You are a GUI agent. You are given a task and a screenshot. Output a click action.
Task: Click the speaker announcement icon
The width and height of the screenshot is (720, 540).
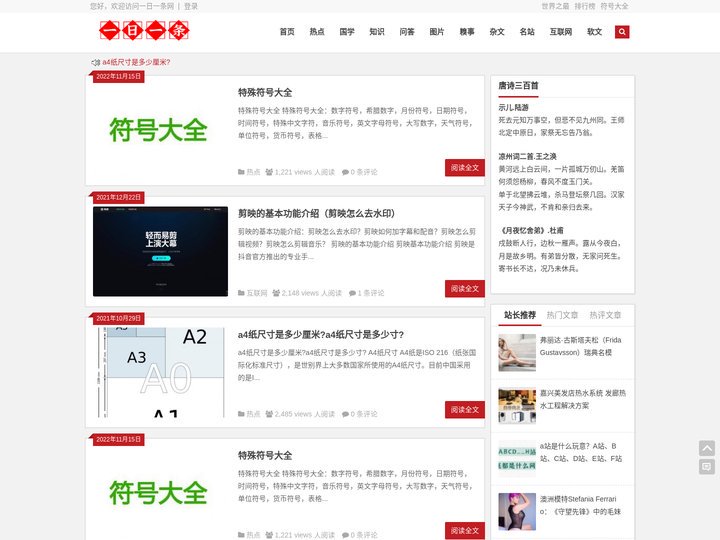(x=96, y=62)
